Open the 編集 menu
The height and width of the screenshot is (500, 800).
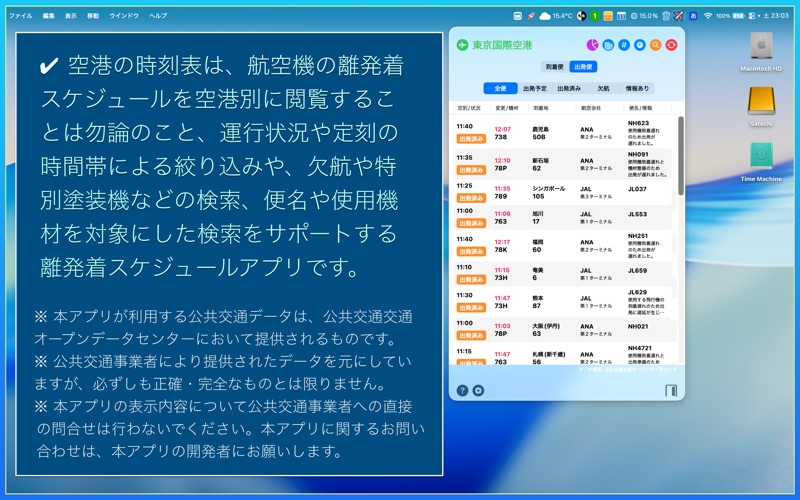(x=48, y=16)
